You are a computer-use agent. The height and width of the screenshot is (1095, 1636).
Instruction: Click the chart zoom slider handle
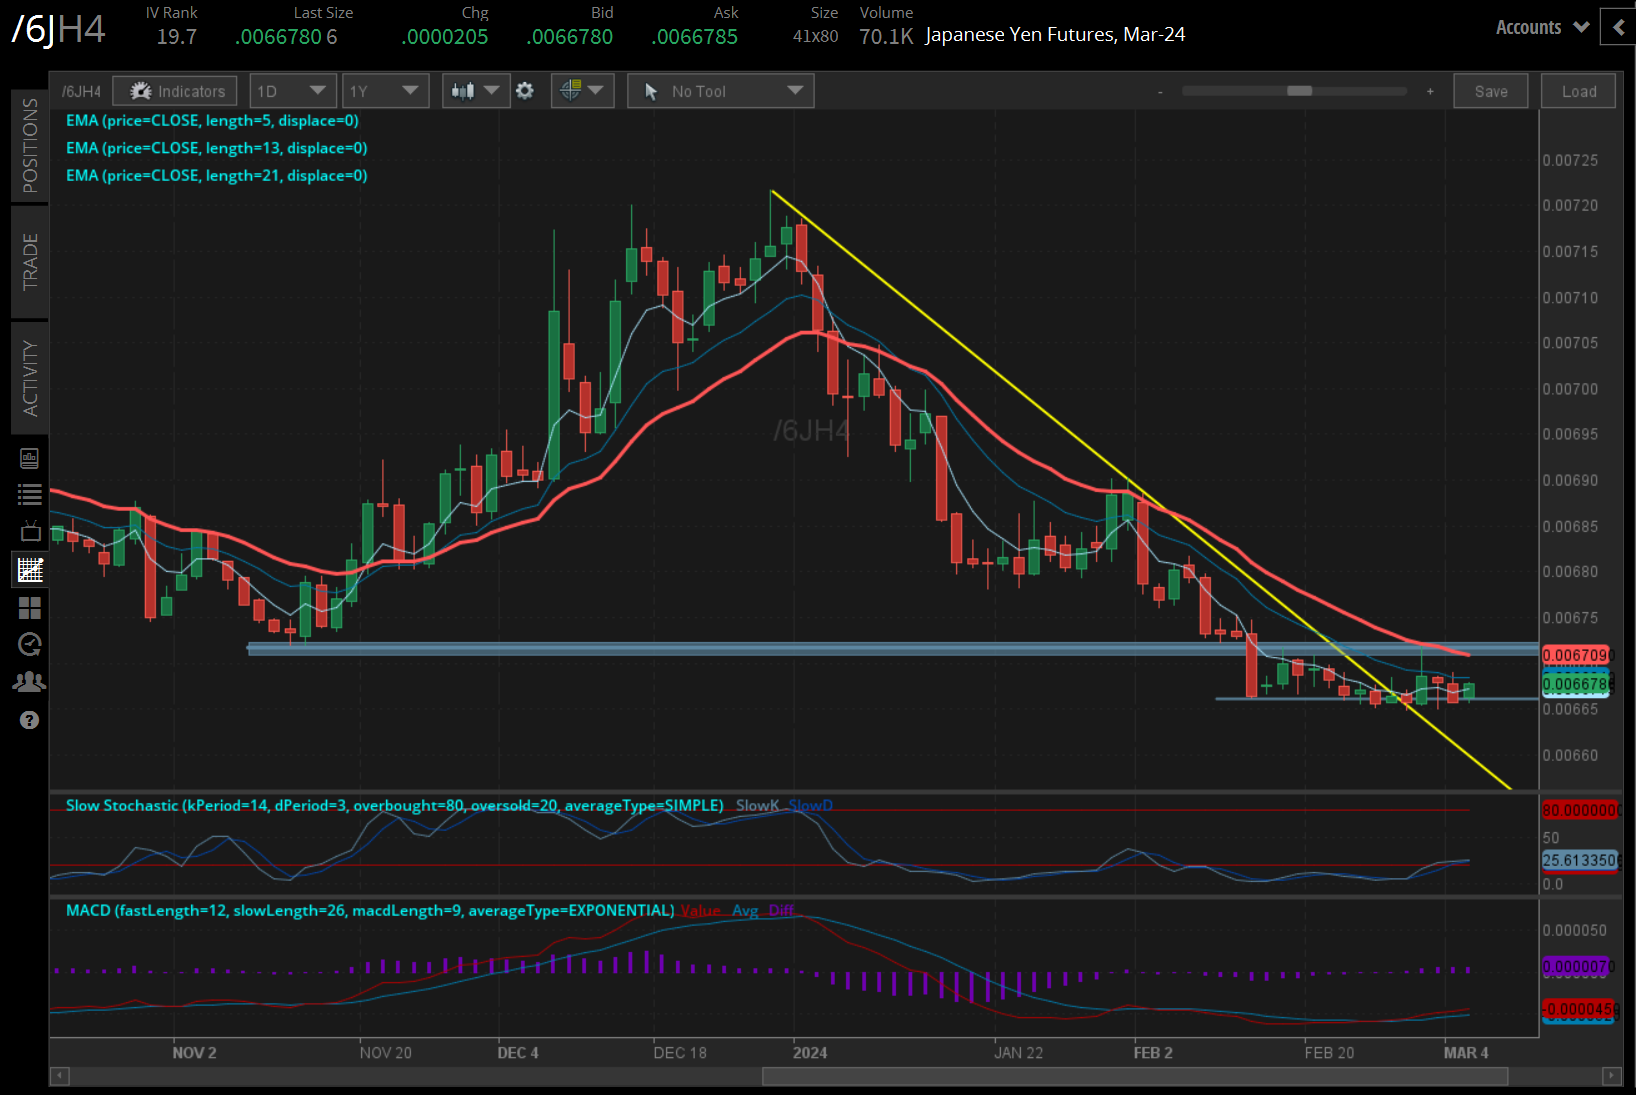coord(1299,91)
